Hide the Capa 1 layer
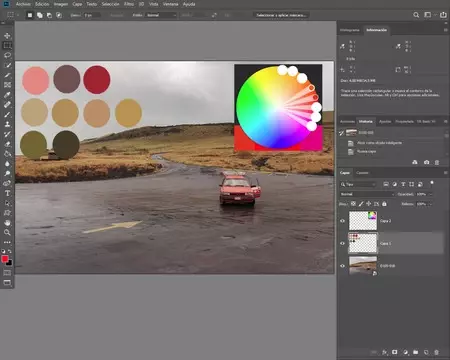Image resolution: width=450 pixels, height=360 pixels. coord(342,243)
